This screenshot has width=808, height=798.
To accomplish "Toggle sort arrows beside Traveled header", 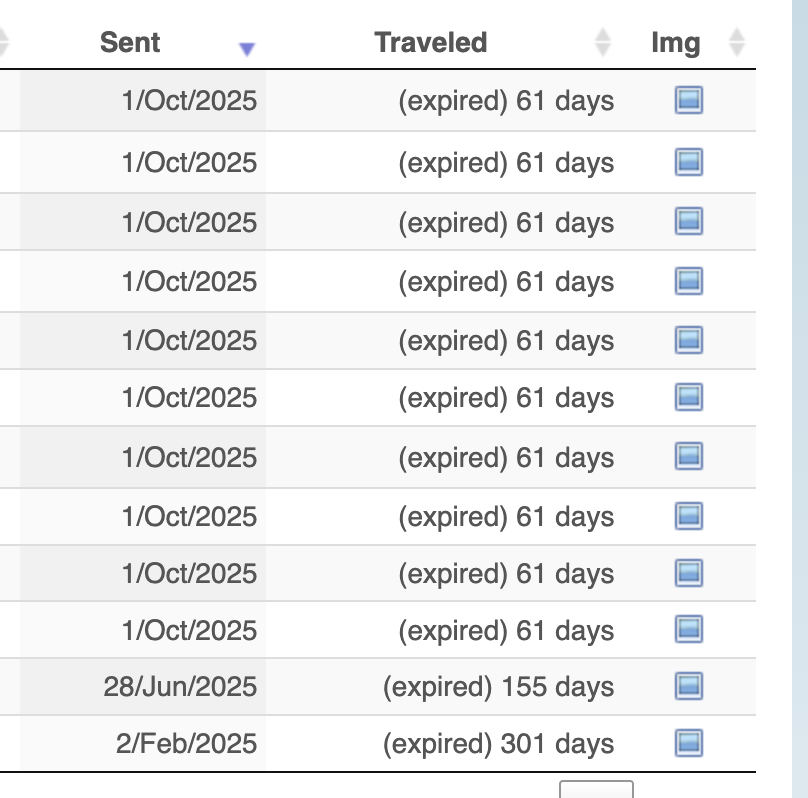I will (x=602, y=42).
